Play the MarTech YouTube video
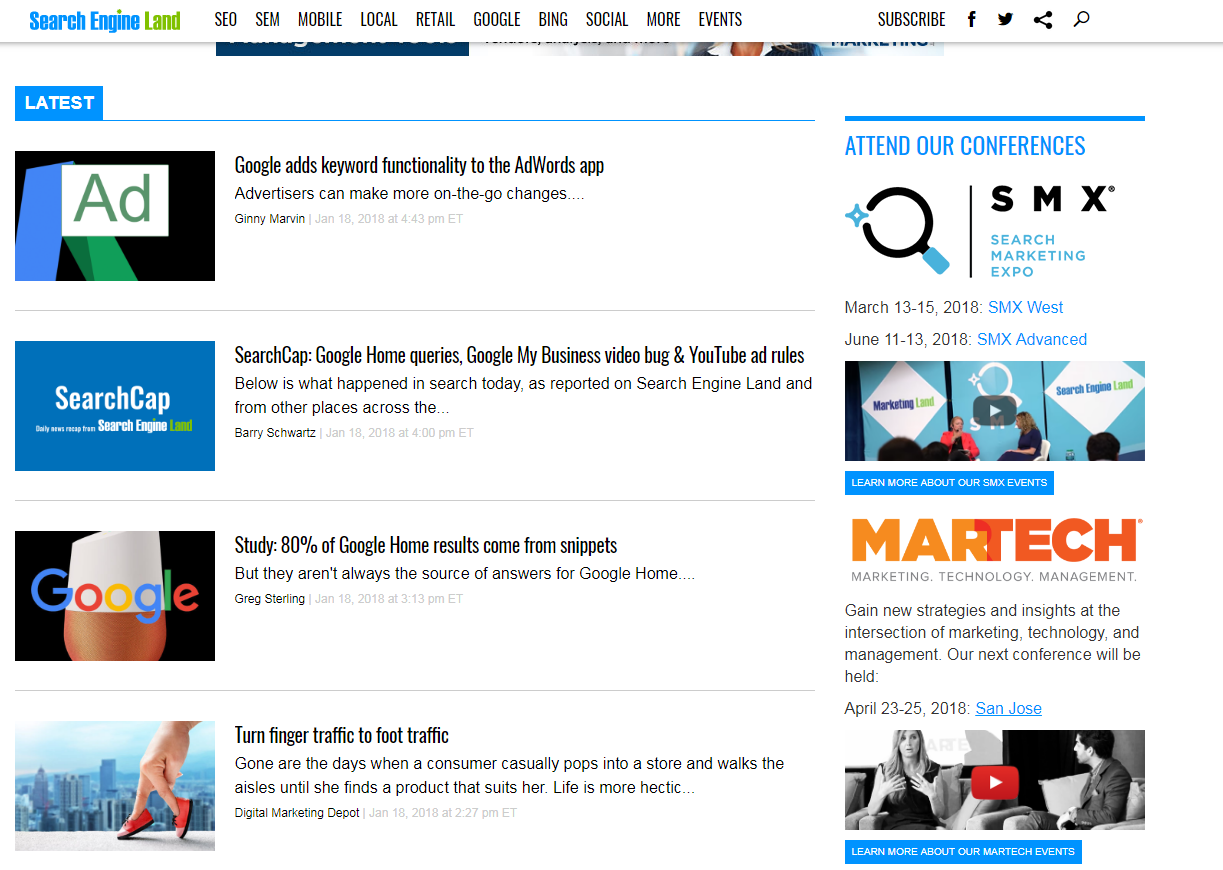The width and height of the screenshot is (1223, 870). click(x=995, y=780)
